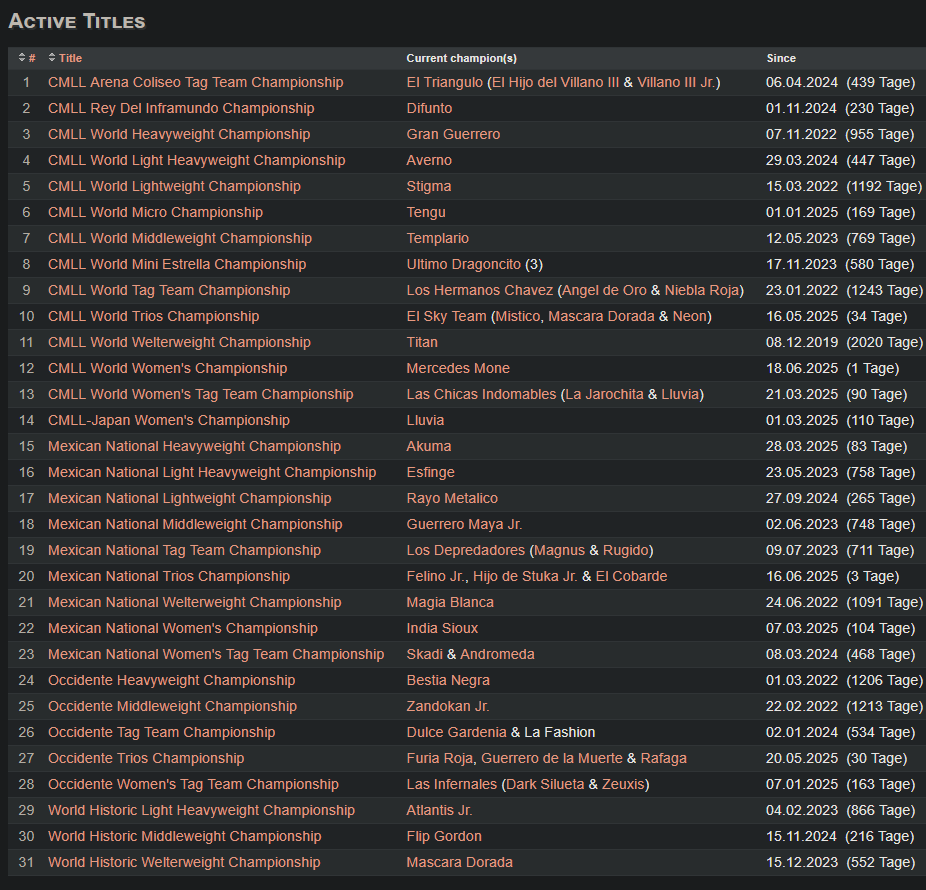Open CMLL World Welterweight Championship link

pos(180,342)
